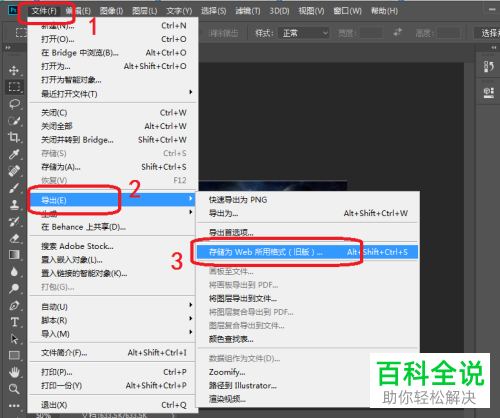Viewport: 500px width, 418px height.
Task: Open the 文件(F) menu
Action: coord(44,11)
